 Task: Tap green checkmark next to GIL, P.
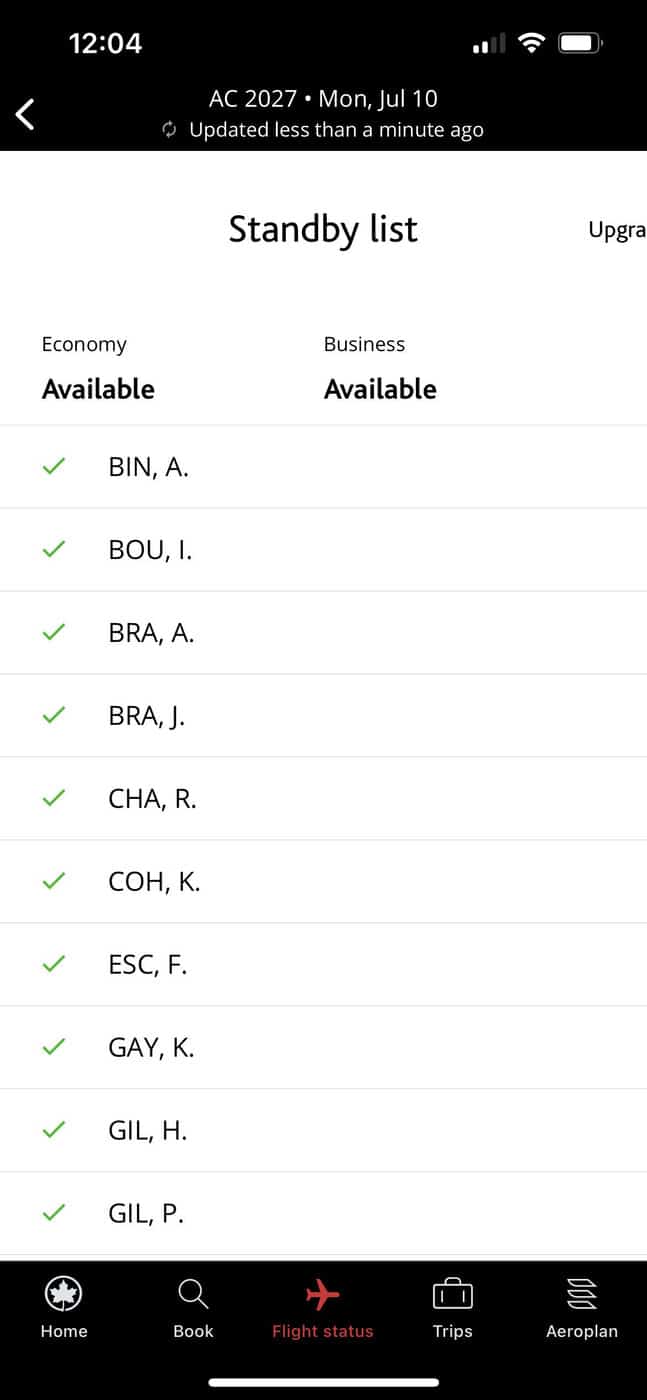[x=54, y=1213]
